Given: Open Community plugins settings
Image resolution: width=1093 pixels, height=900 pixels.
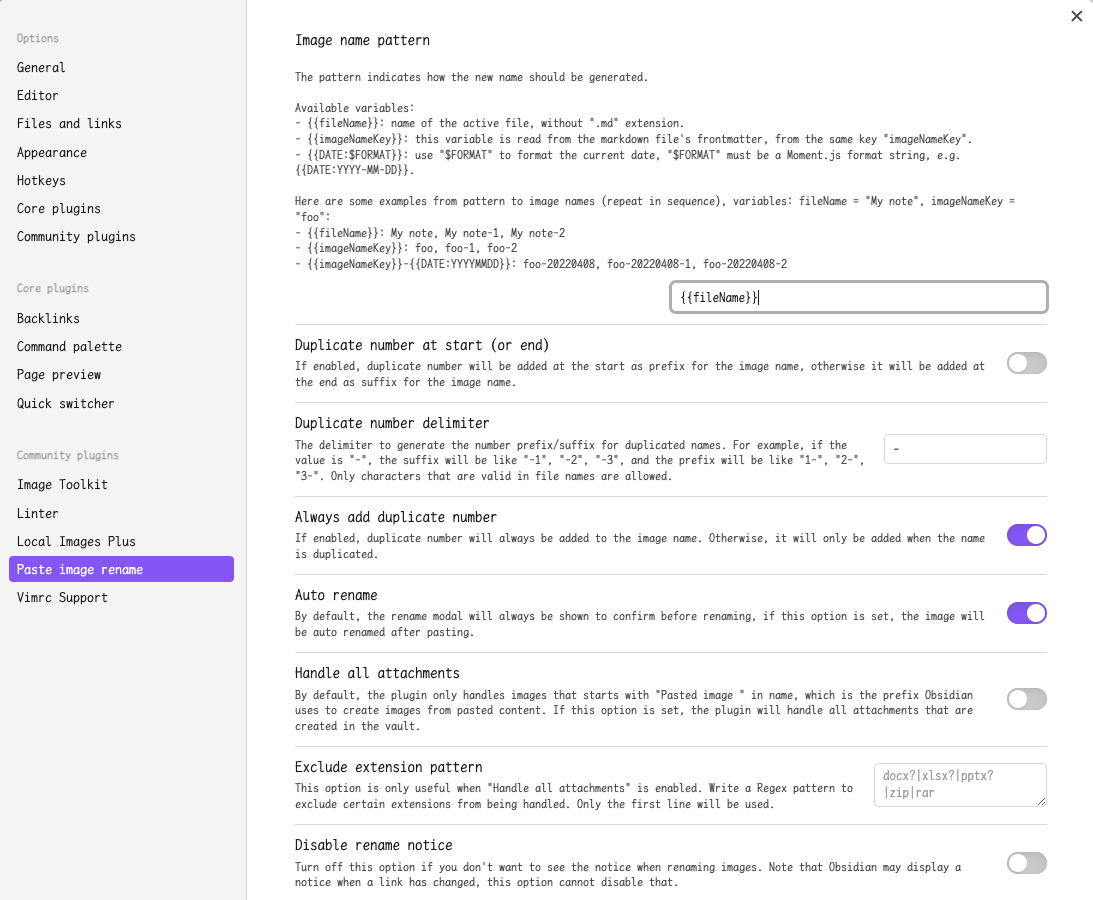Looking at the screenshot, I should 76,237.
